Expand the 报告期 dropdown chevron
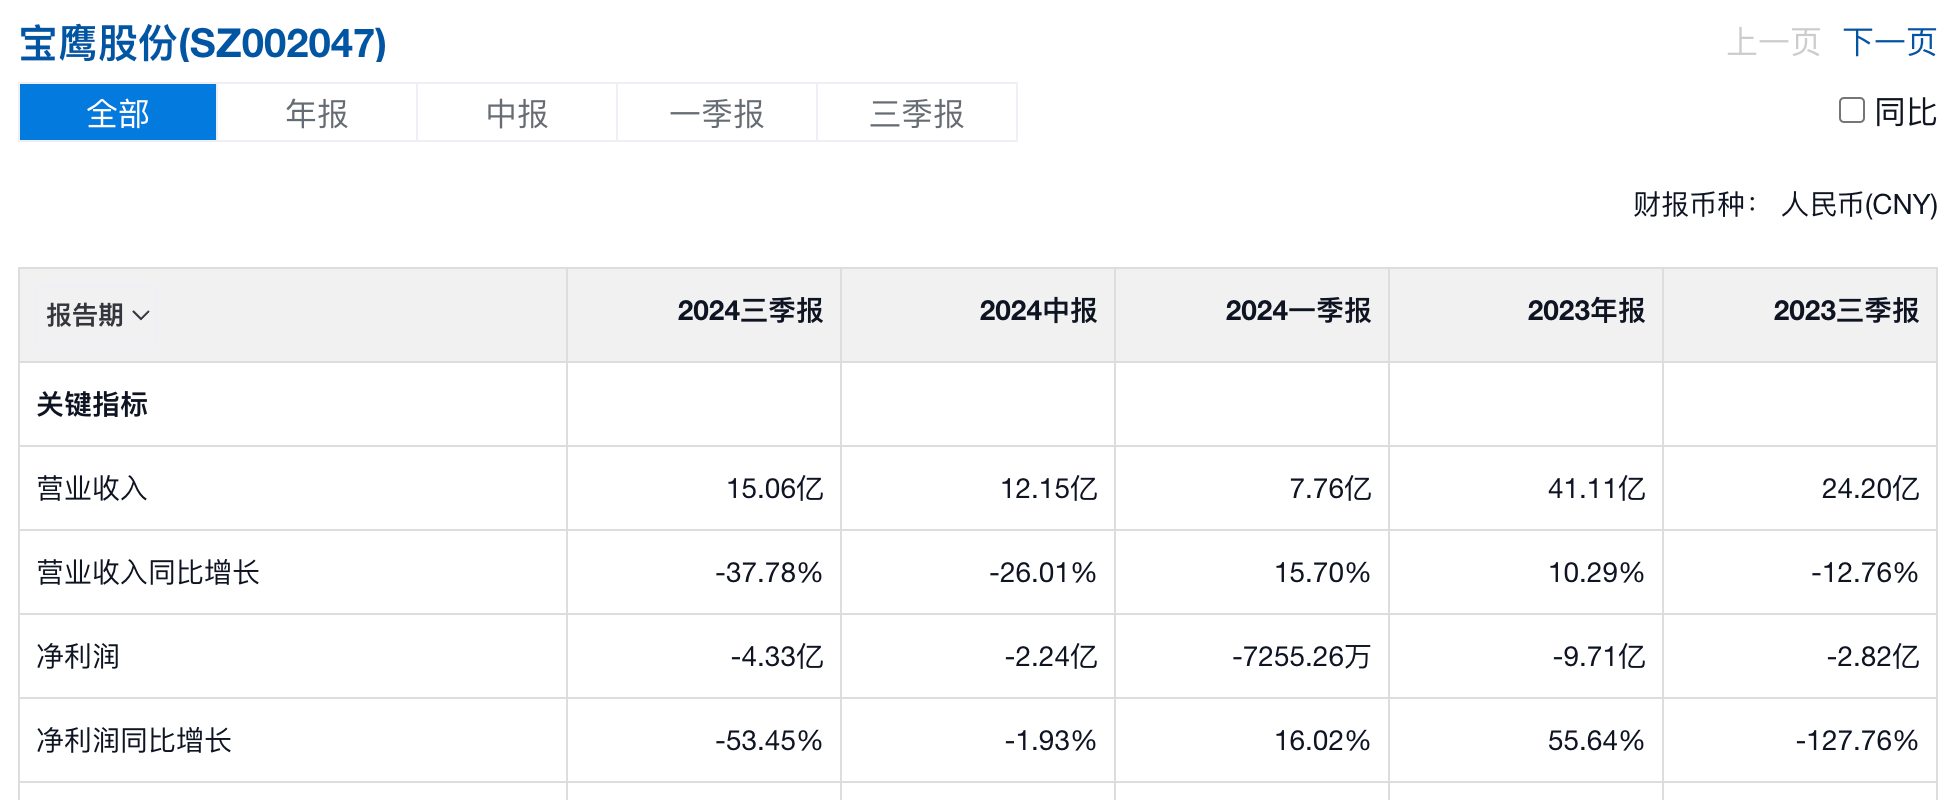 (x=141, y=315)
